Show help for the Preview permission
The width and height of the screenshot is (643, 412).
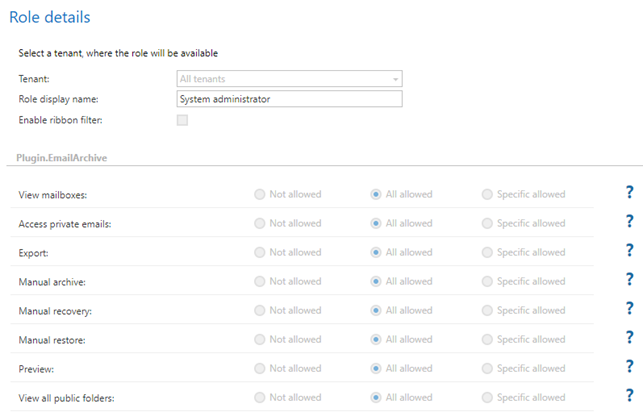click(x=629, y=367)
